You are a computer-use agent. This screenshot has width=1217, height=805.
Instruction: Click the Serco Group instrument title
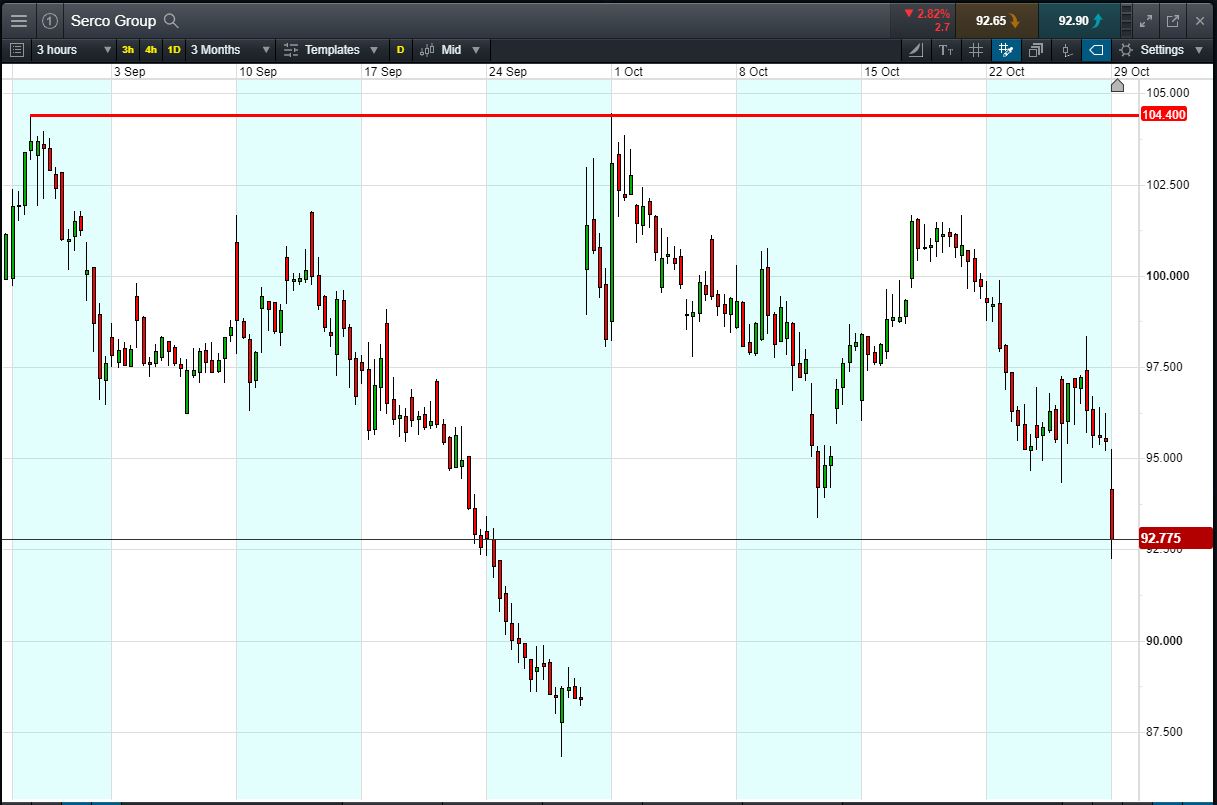point(113,20)
